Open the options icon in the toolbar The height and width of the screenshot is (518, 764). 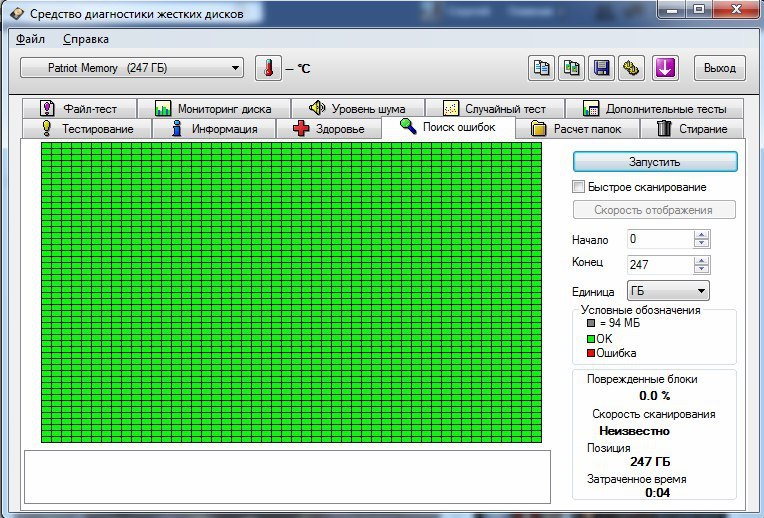(x=631, y=68)
